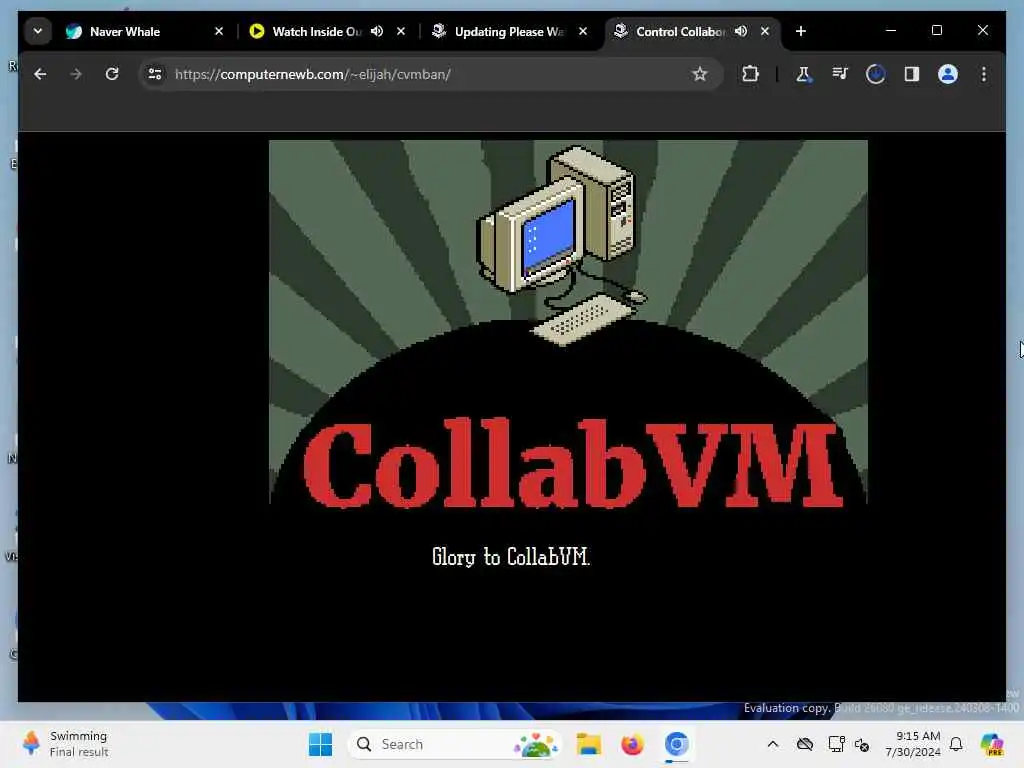1024x768 pixels.
Task: Open clock showing 9:15 AM
Action: (x=912, y=744)
